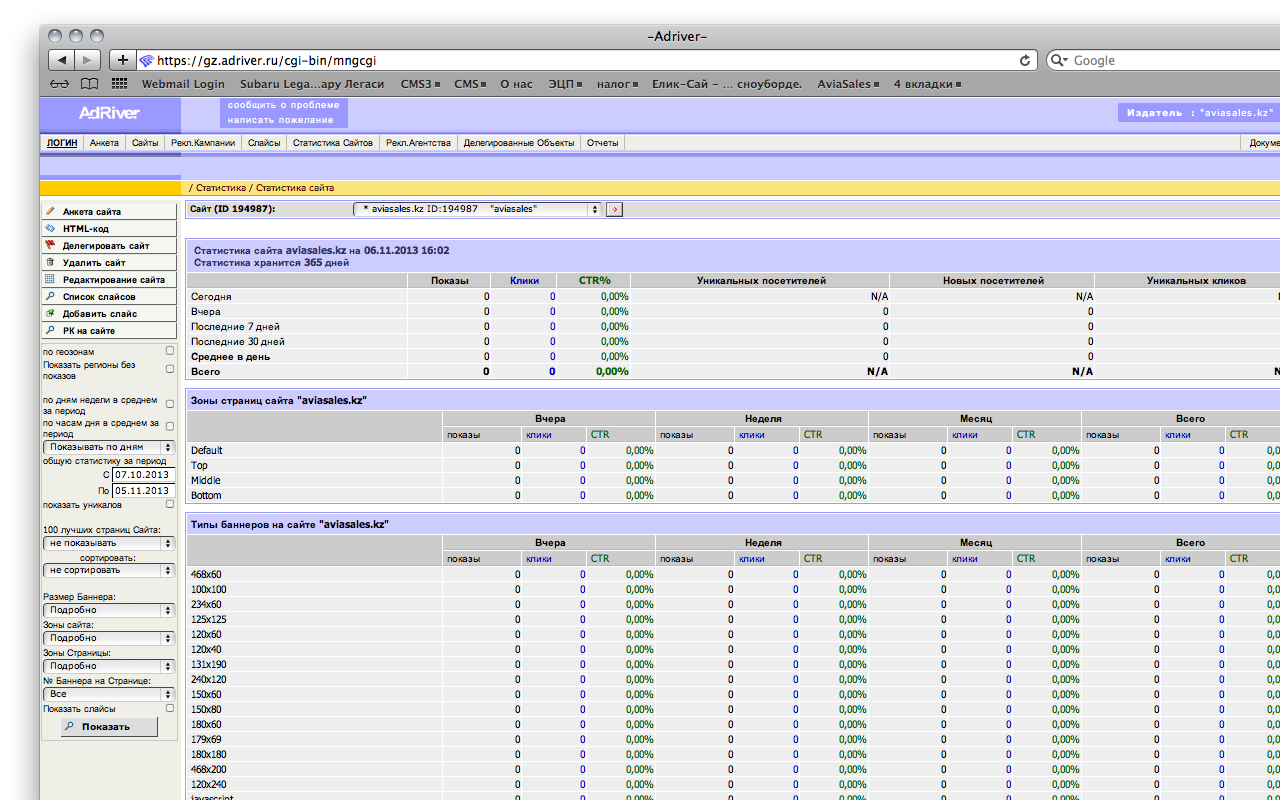Toggle the 'показать уникалов' checkbox
1280x800 pixels.
[x=170, y=504]
